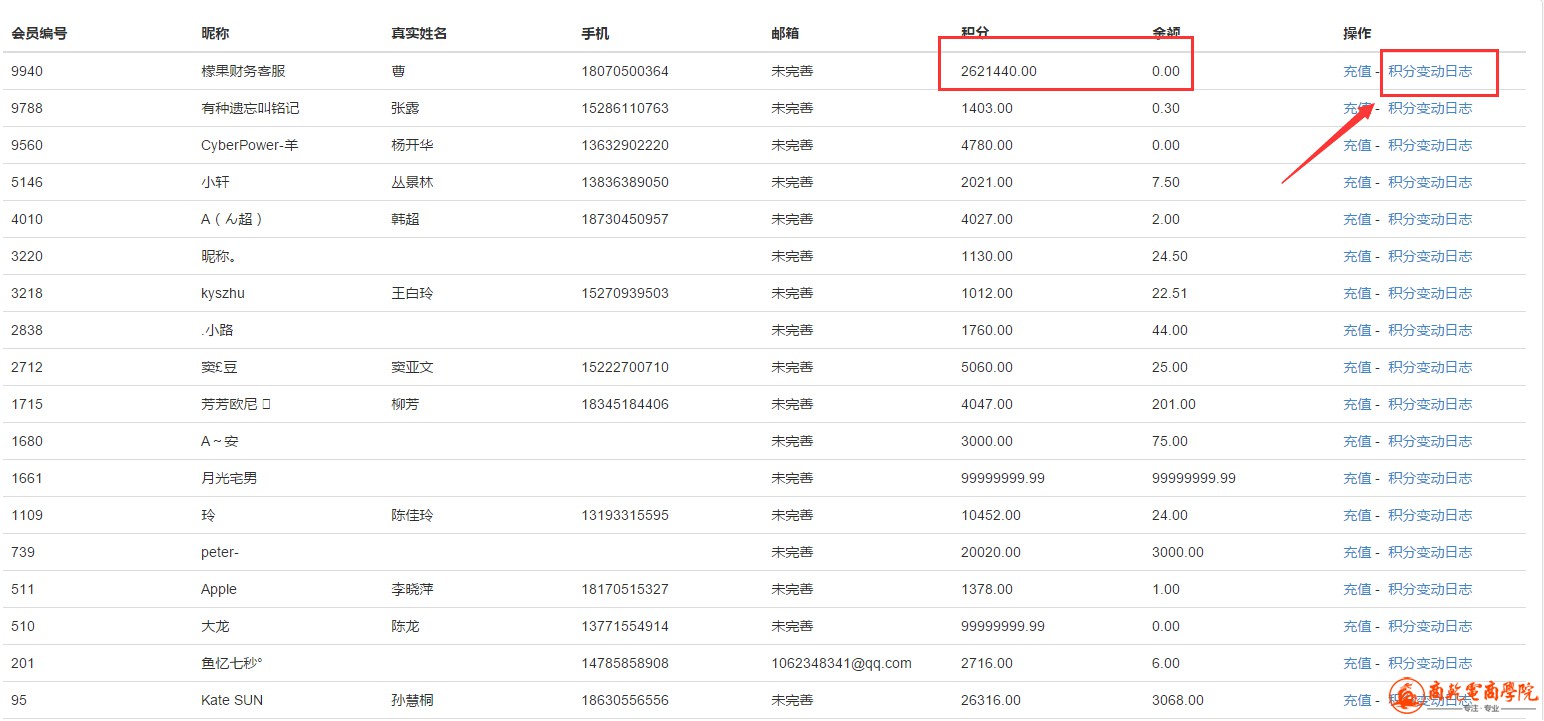Select member number 9940

[x=27, y=71]
